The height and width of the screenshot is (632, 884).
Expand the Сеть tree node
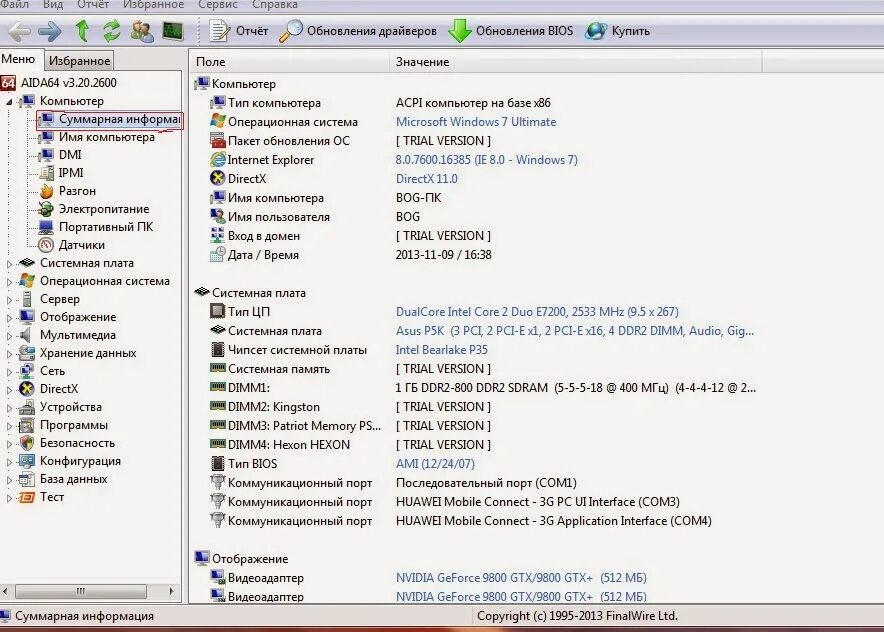9,372
